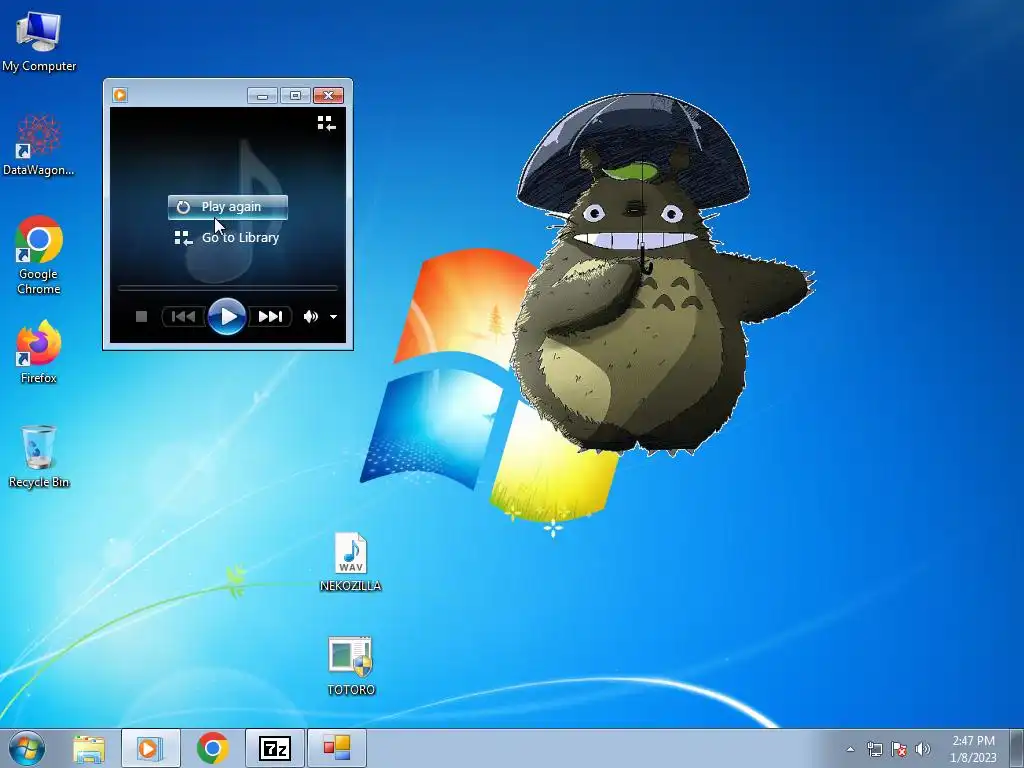Maximize the media player window
Viewport: 1024px width, 768px height.
(295, 96)
